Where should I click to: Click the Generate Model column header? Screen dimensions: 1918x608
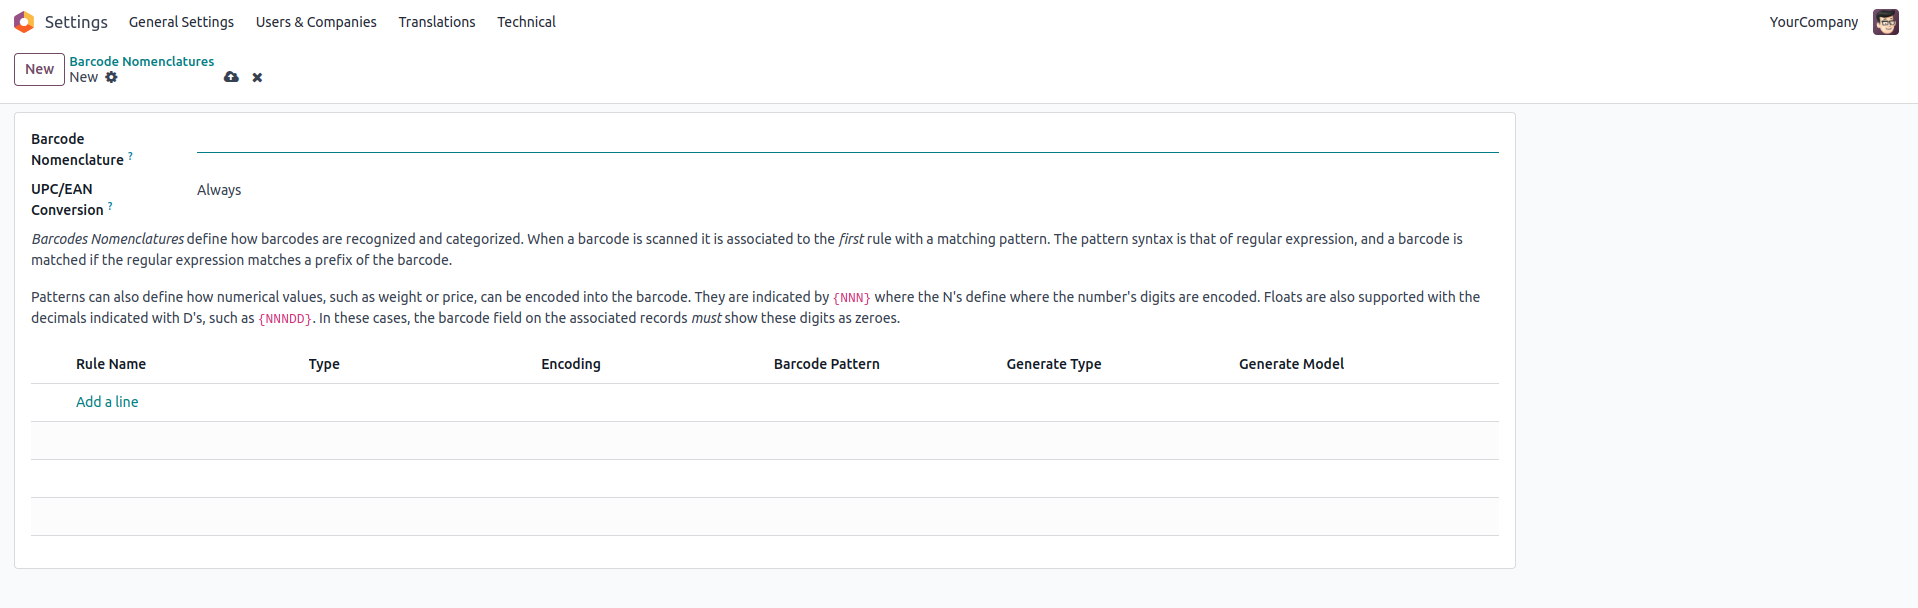1291,364
